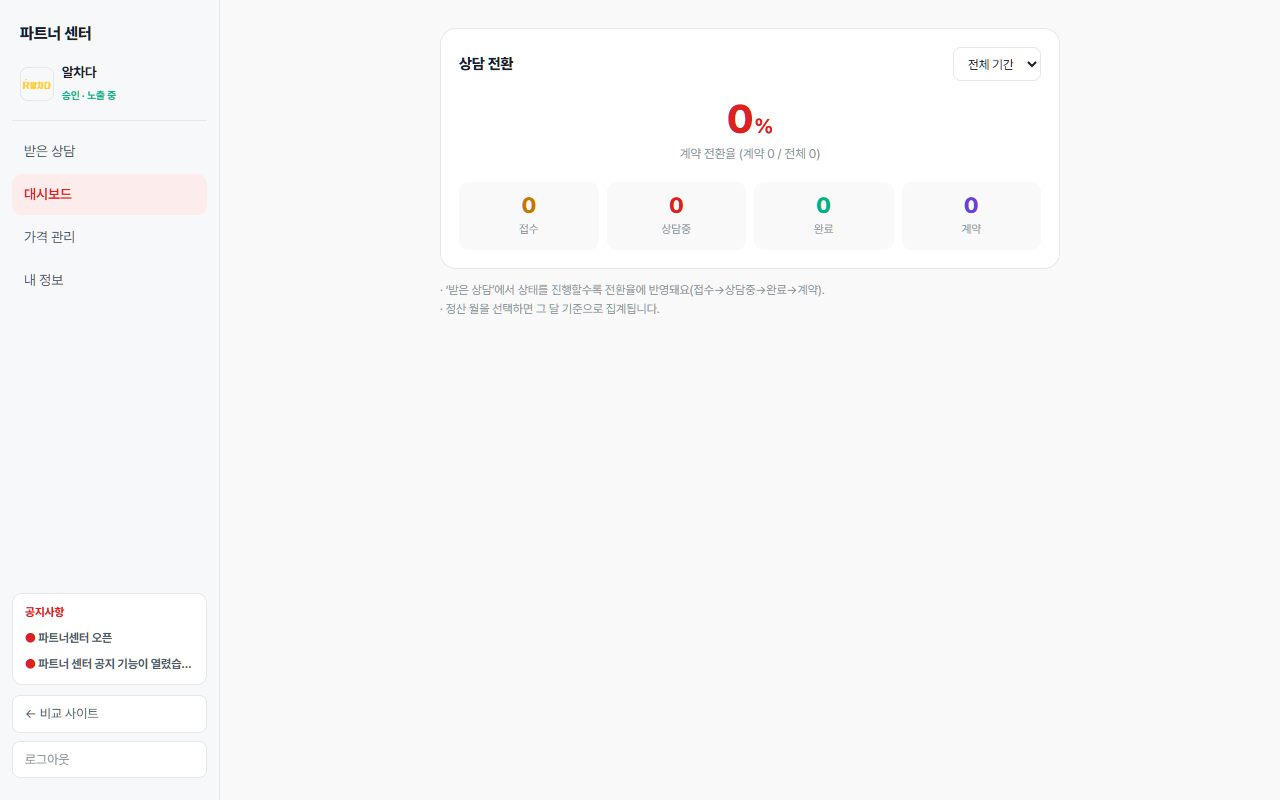Click the note starting with '받은 상담'에서 상태를

point(632,290)
